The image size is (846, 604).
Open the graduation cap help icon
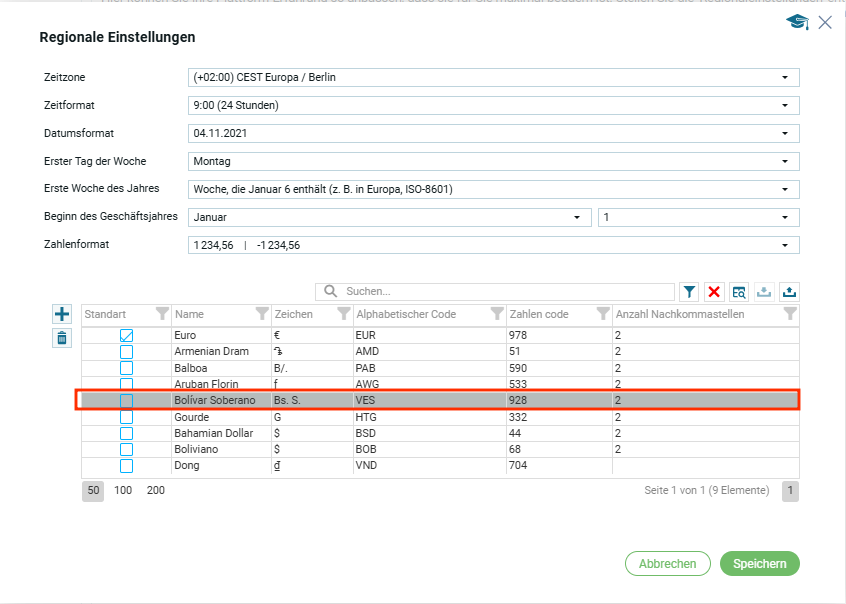coord(796,23)
